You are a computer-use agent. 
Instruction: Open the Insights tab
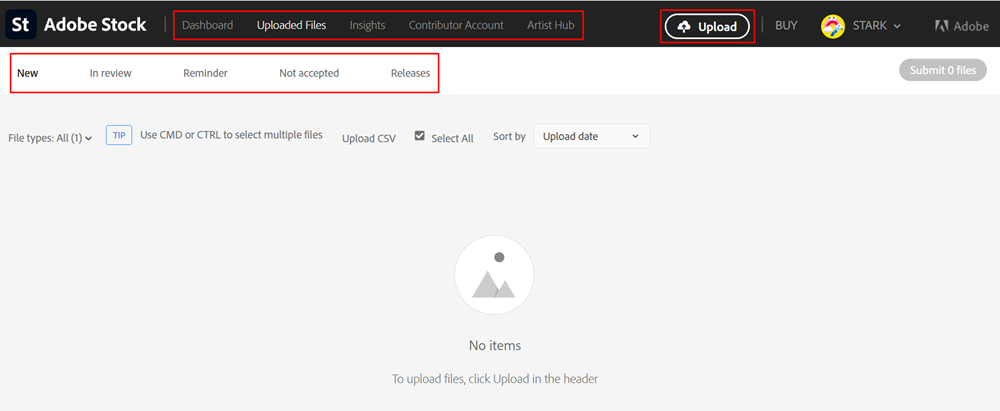tap(367, 26)
